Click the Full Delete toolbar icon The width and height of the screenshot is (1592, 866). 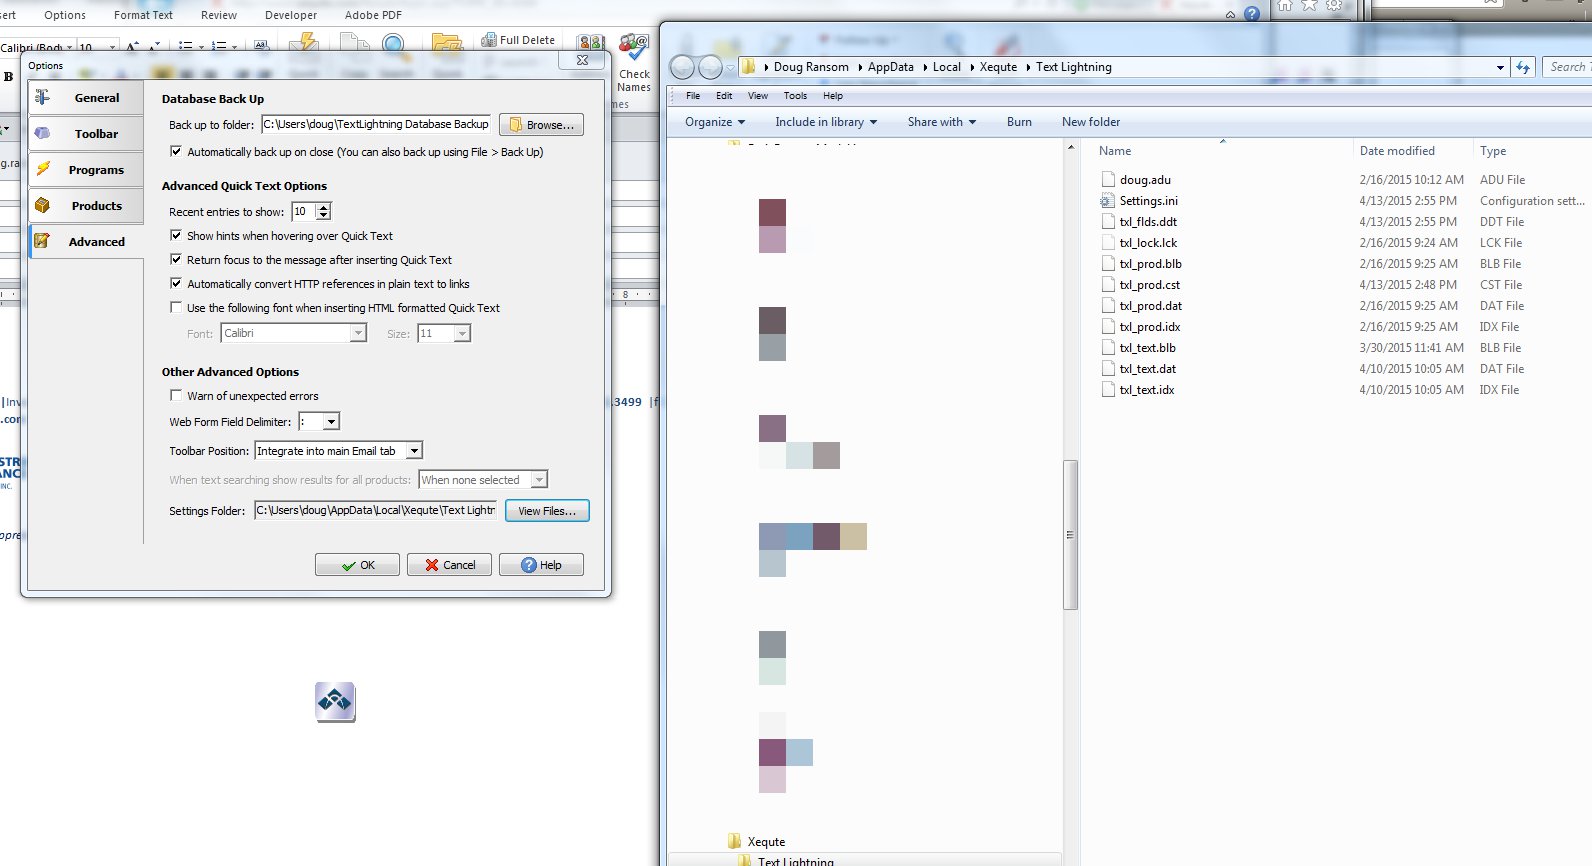coord(489,40)
